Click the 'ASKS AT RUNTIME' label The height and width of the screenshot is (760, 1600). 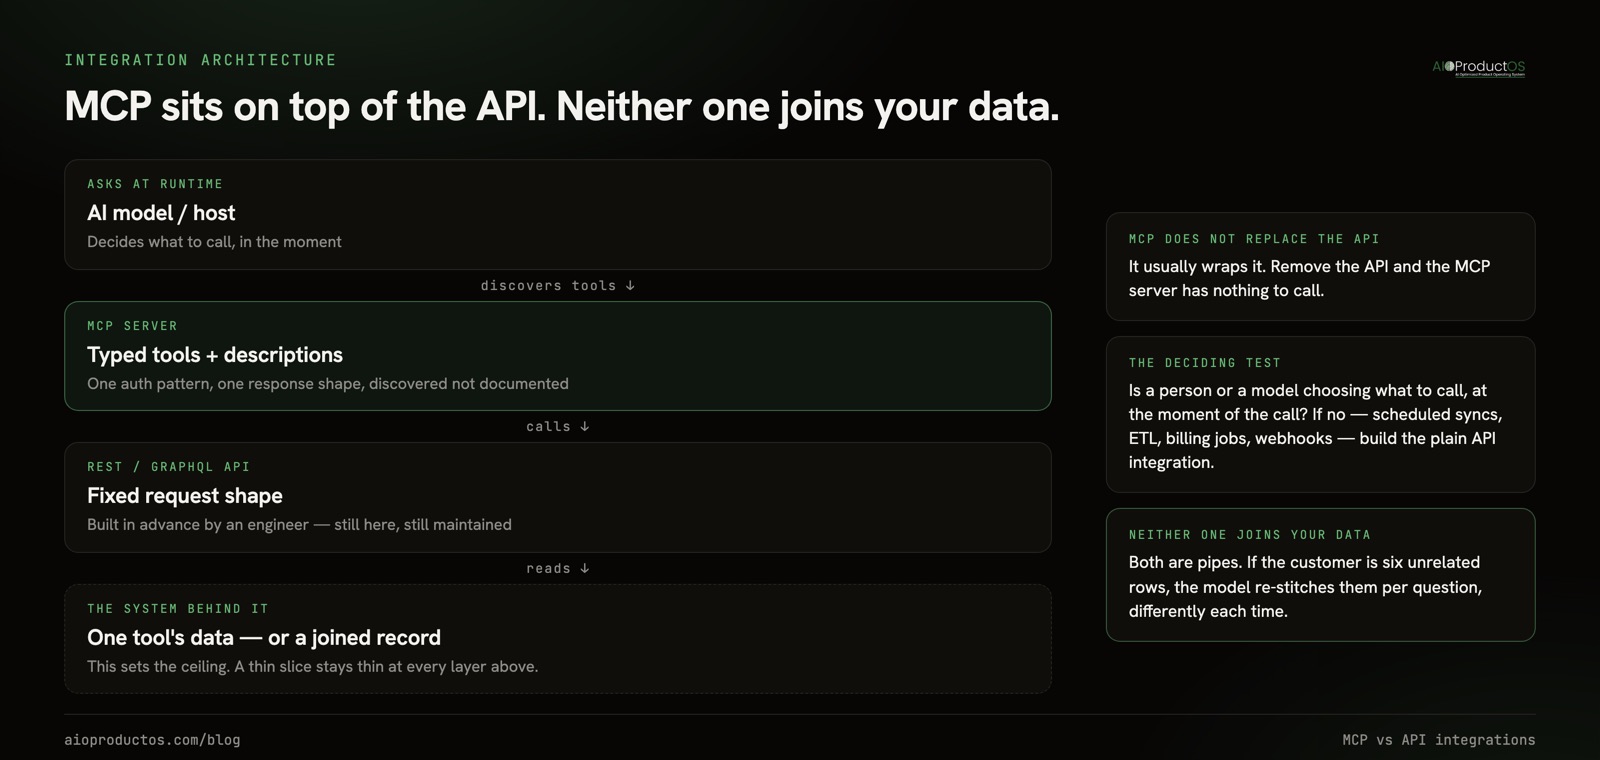click(155, 184)
